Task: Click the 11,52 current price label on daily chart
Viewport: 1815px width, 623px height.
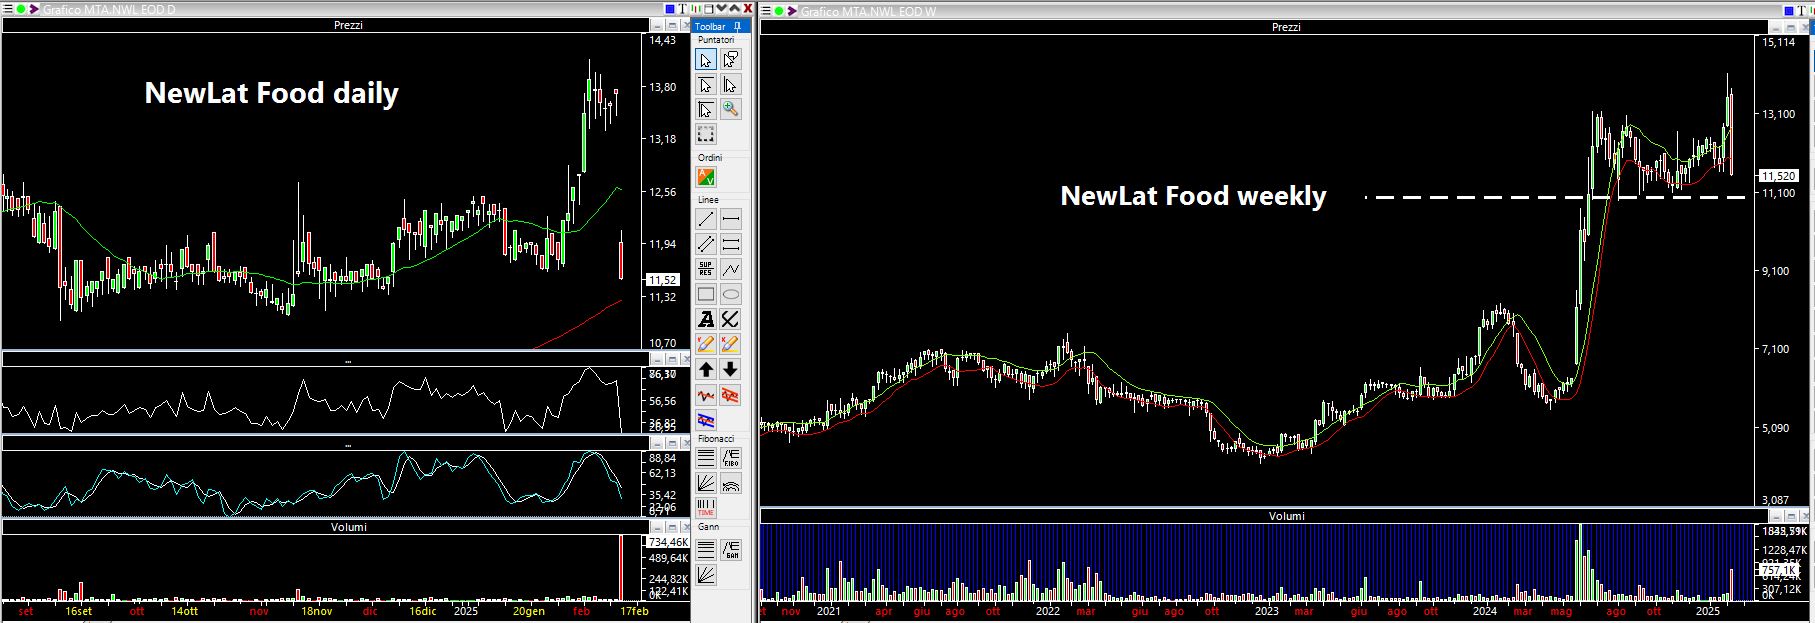Action: pyautogui.click(x=664, y=280)
